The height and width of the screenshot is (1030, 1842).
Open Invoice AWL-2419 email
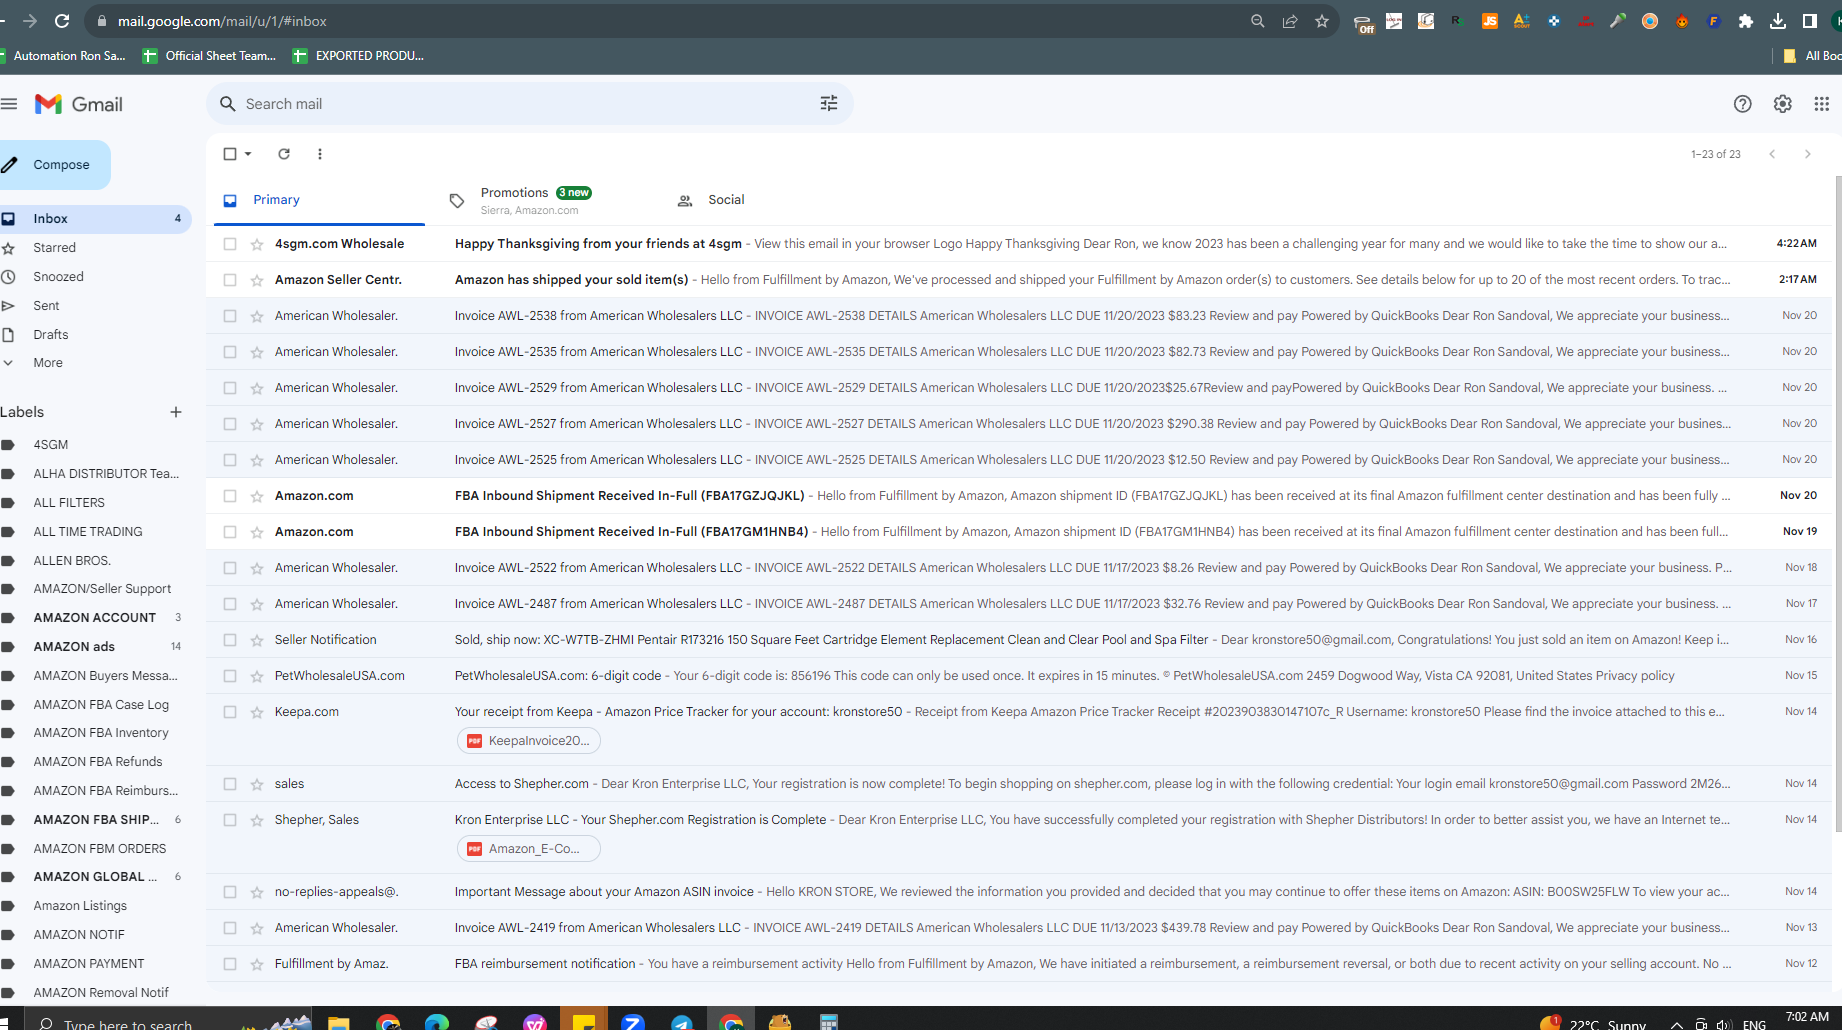click(x=1020, y=928)
